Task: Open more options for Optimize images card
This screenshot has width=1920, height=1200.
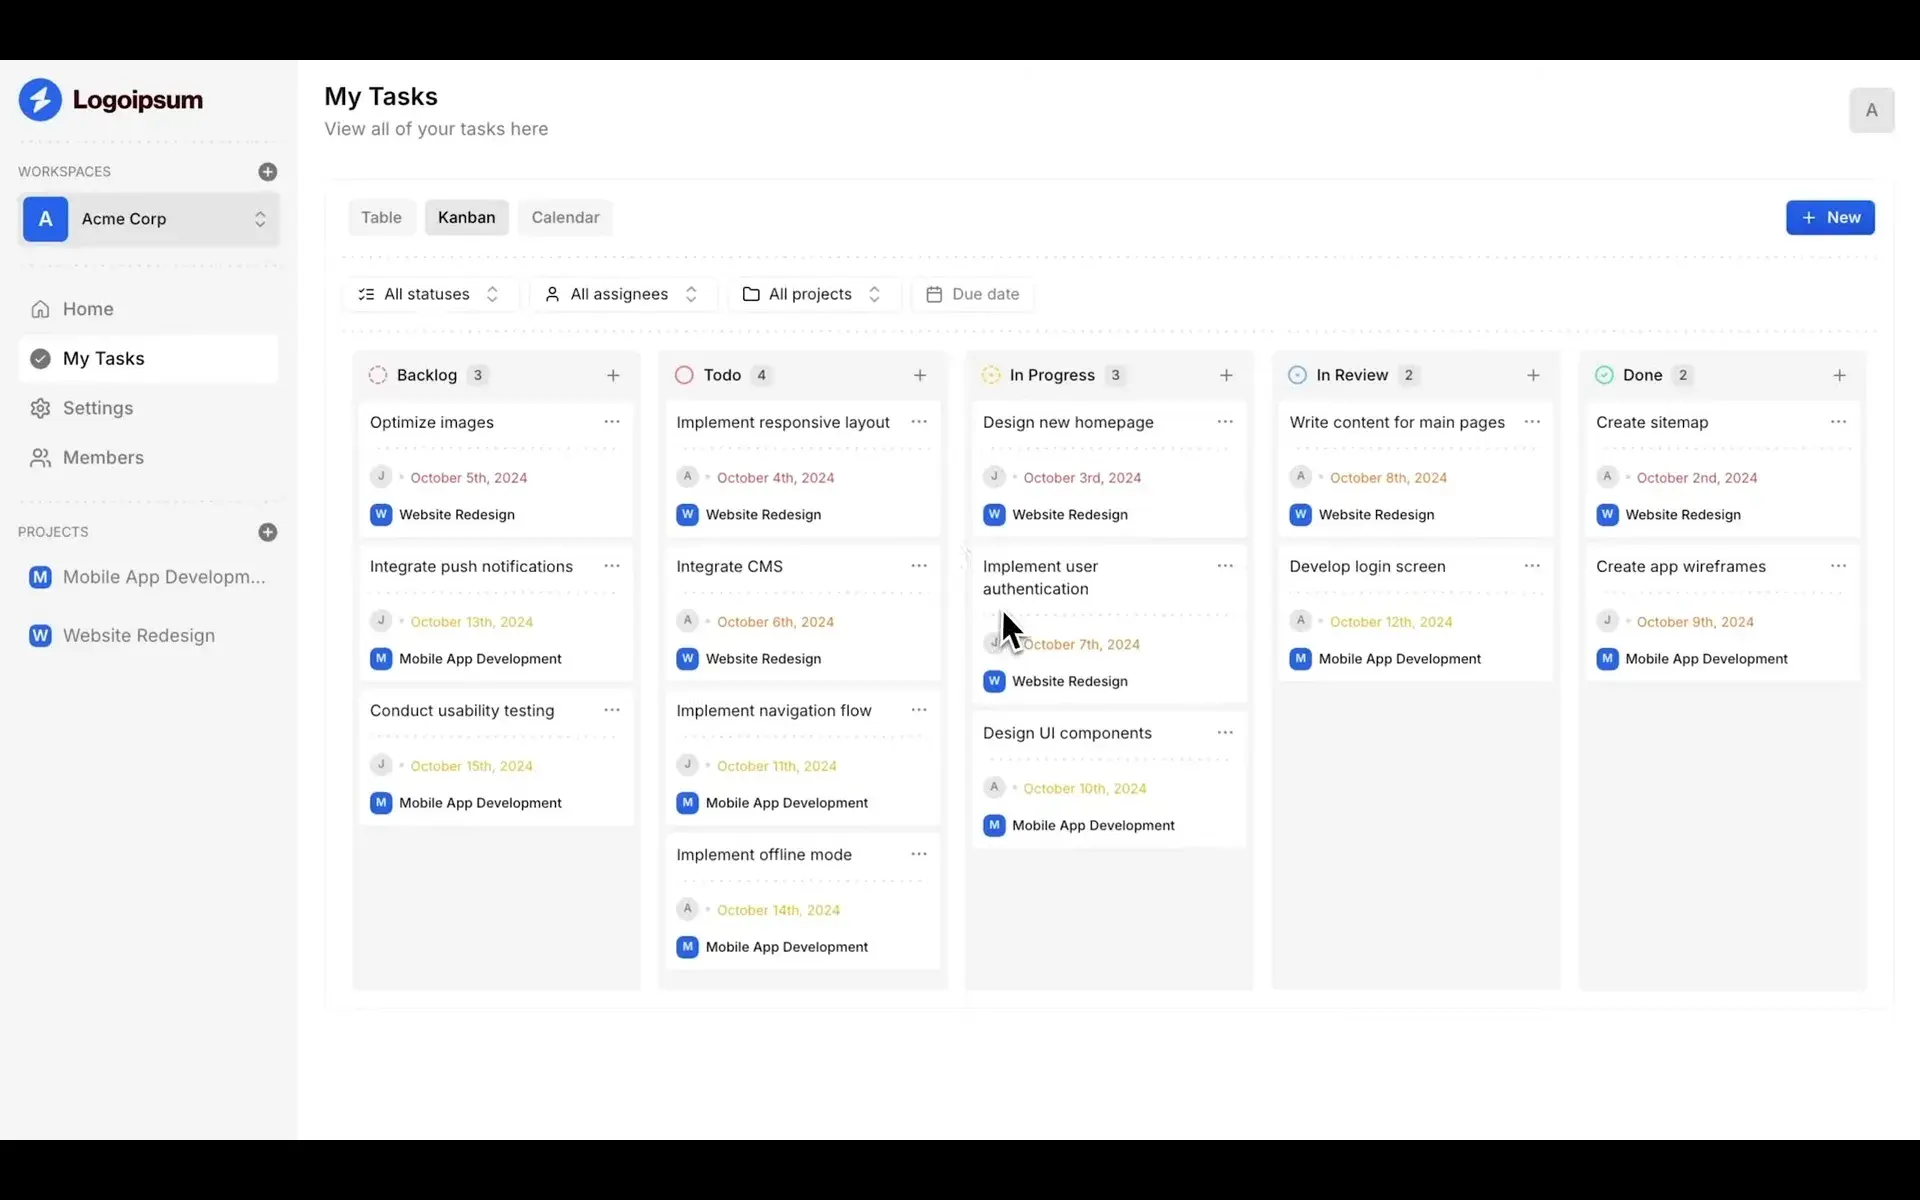Action: click(612, 422)
